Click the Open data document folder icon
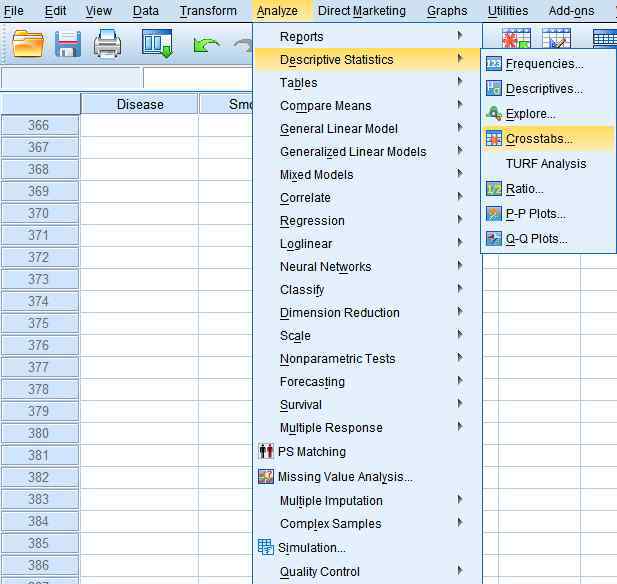This screenshot has height=584, width=617. [x=28, y=44]
